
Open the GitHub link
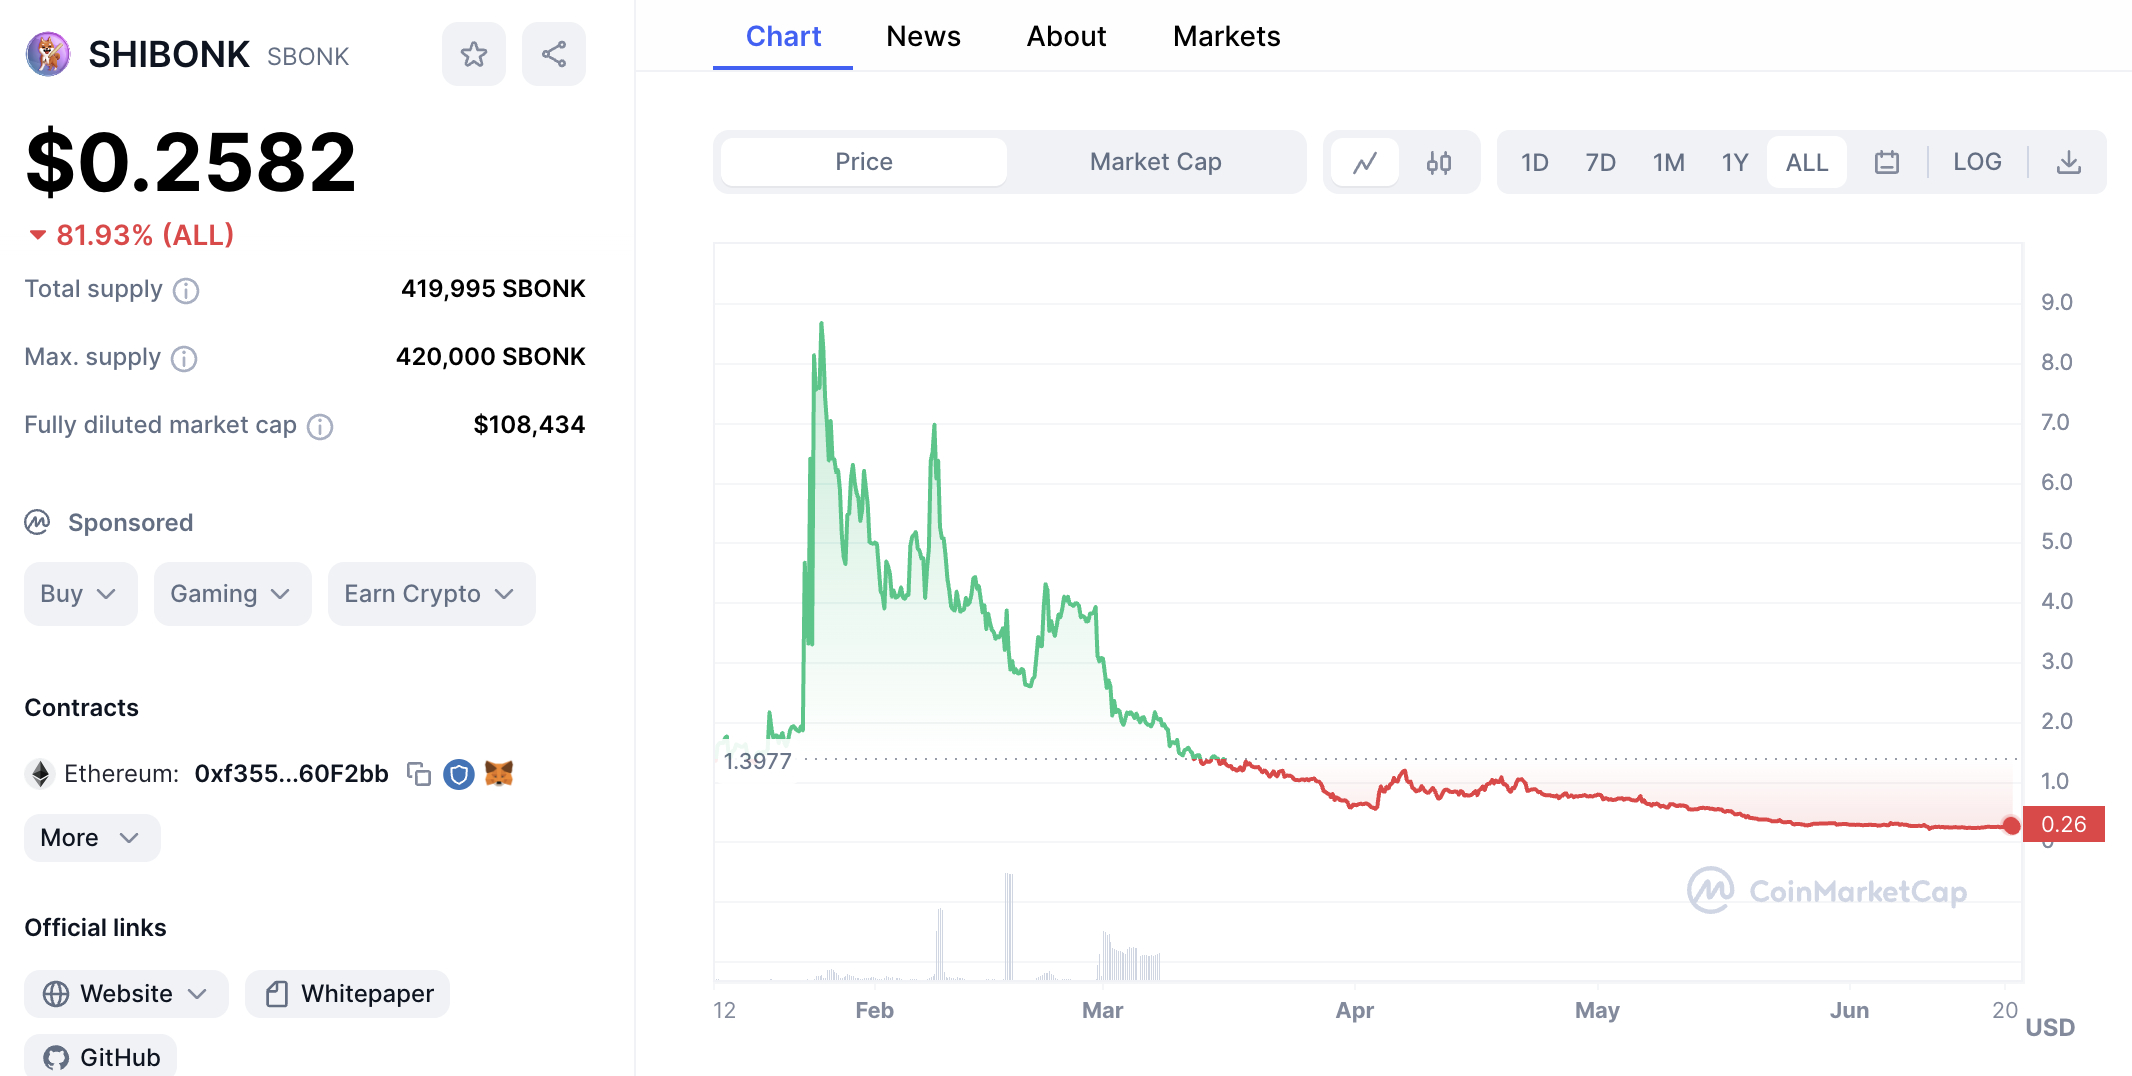tap(100, 1056)
